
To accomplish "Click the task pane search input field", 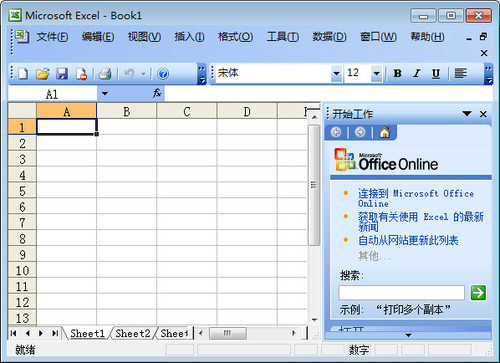I will coord(402,293).
